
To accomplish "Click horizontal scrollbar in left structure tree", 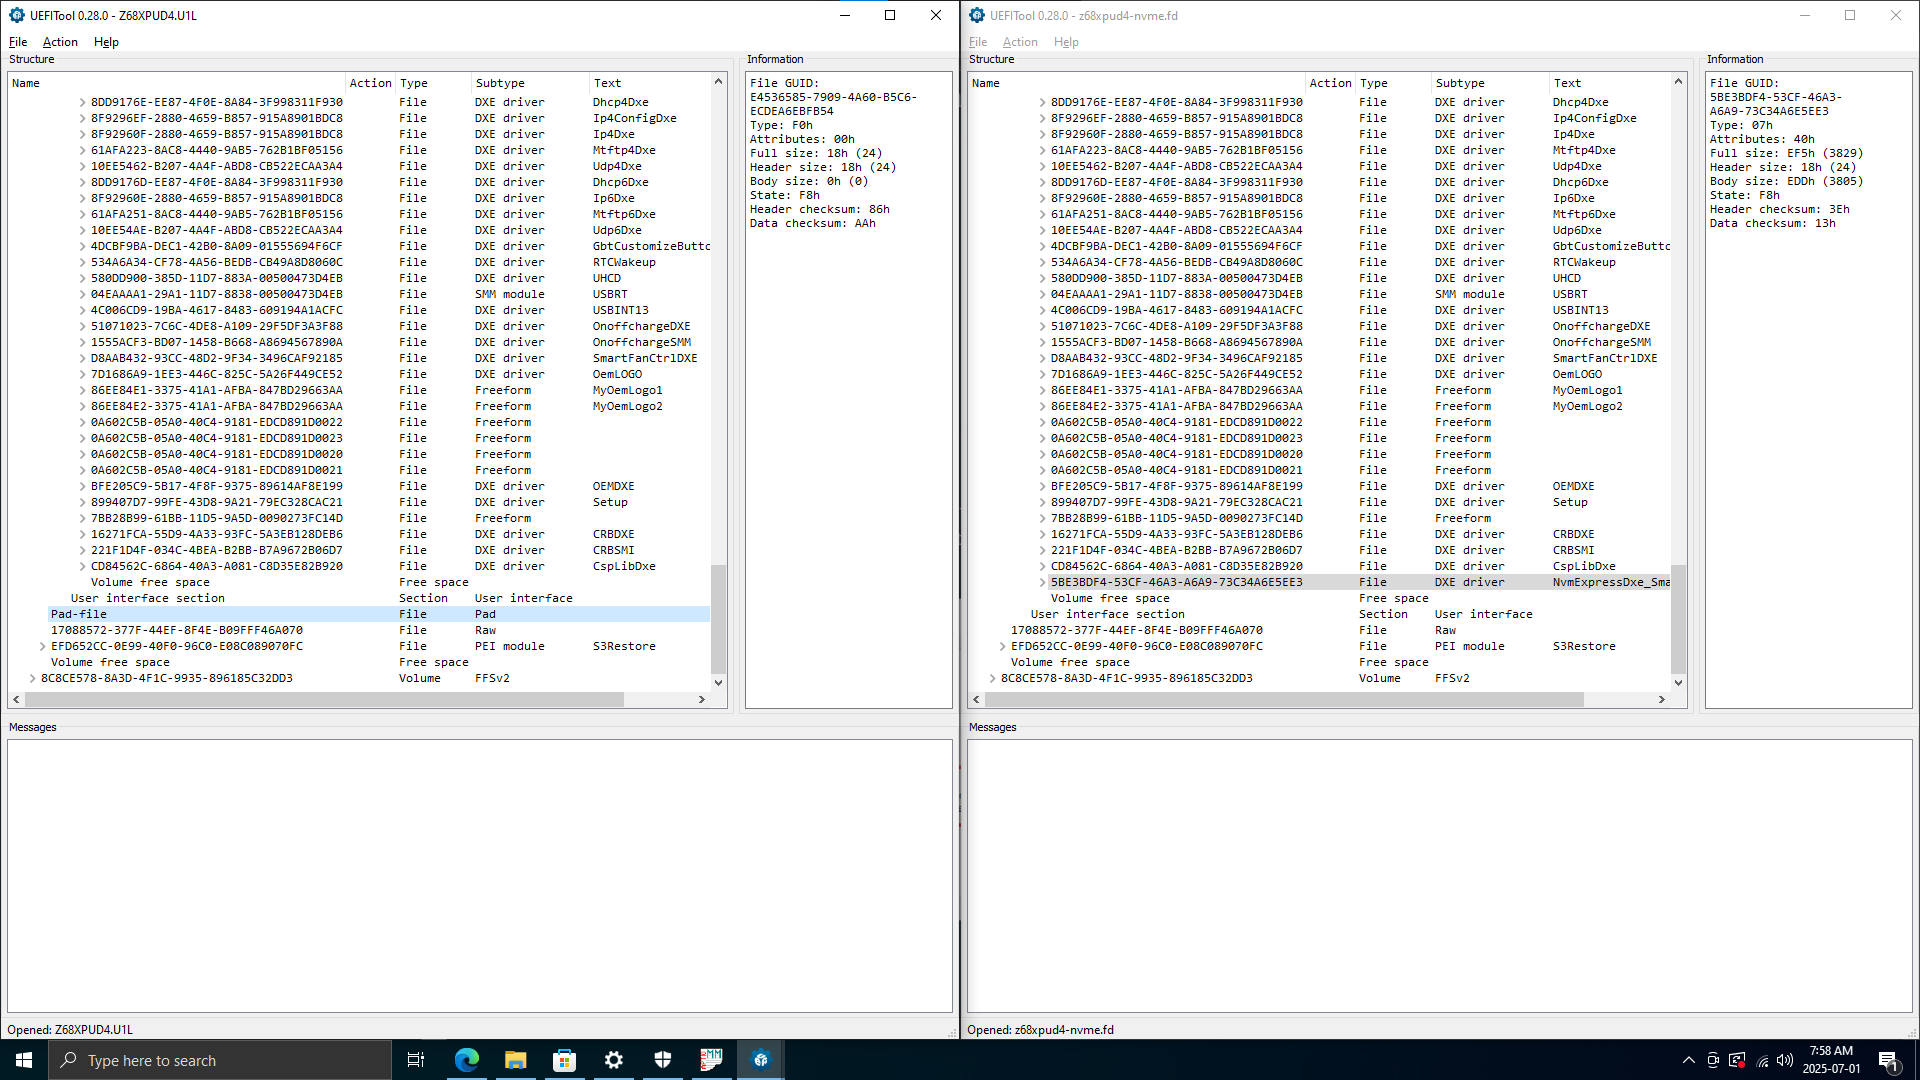I will click(323, 700).
